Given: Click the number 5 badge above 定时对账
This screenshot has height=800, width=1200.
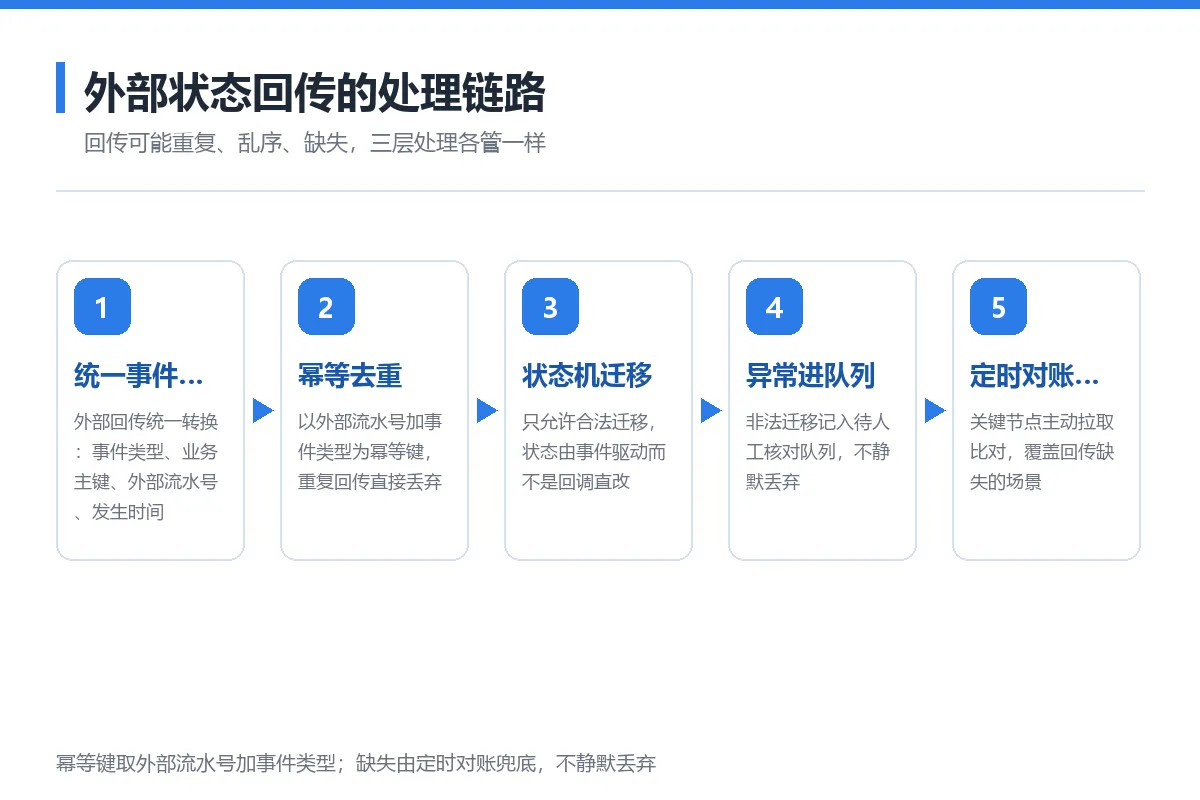Looking at the screenshot, I should coord(998,306).
